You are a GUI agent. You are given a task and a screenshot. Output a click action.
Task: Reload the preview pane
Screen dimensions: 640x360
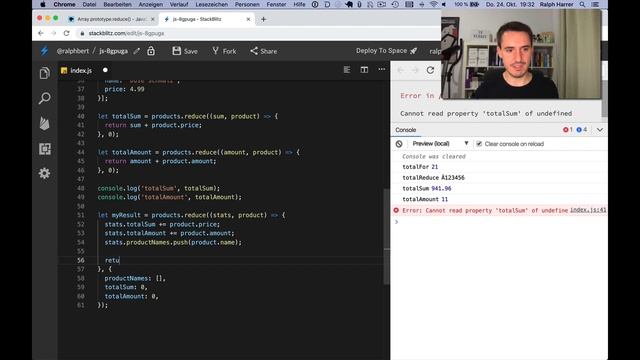coord(430,70)
